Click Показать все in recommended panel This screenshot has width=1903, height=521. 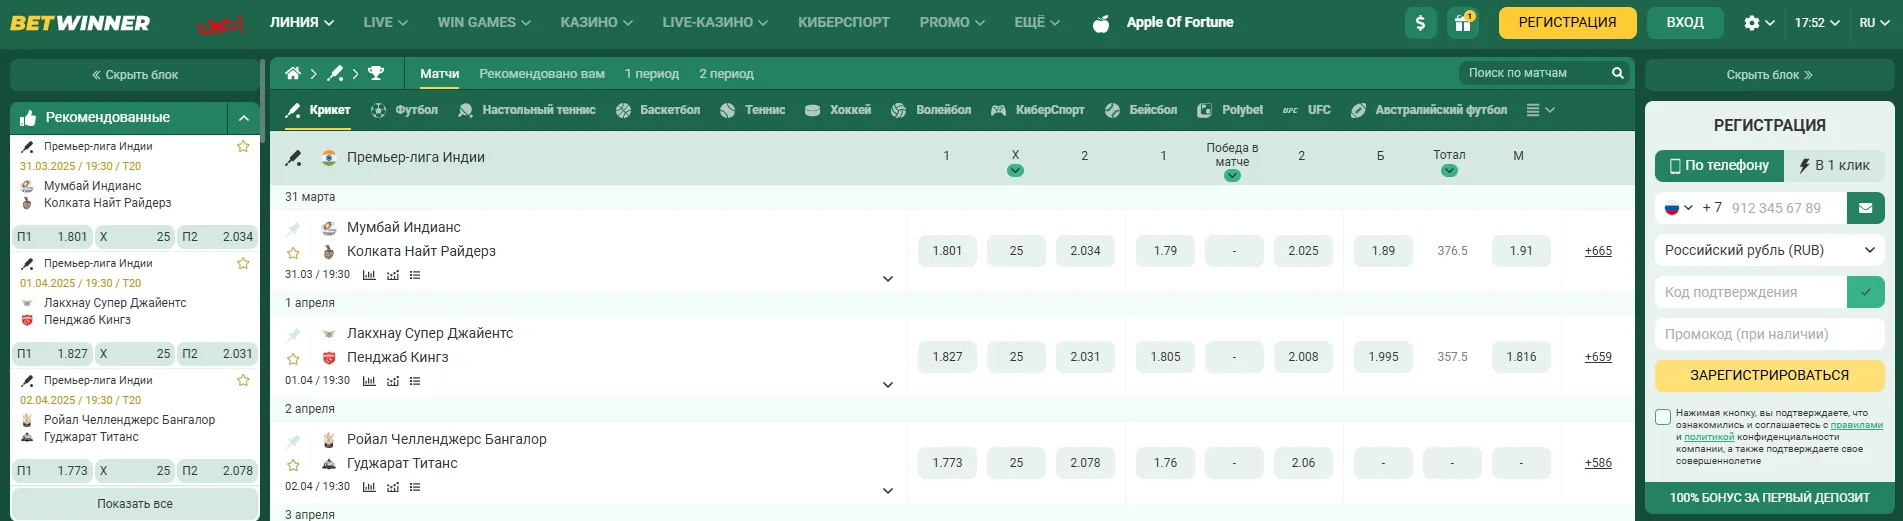coord(135,504)
